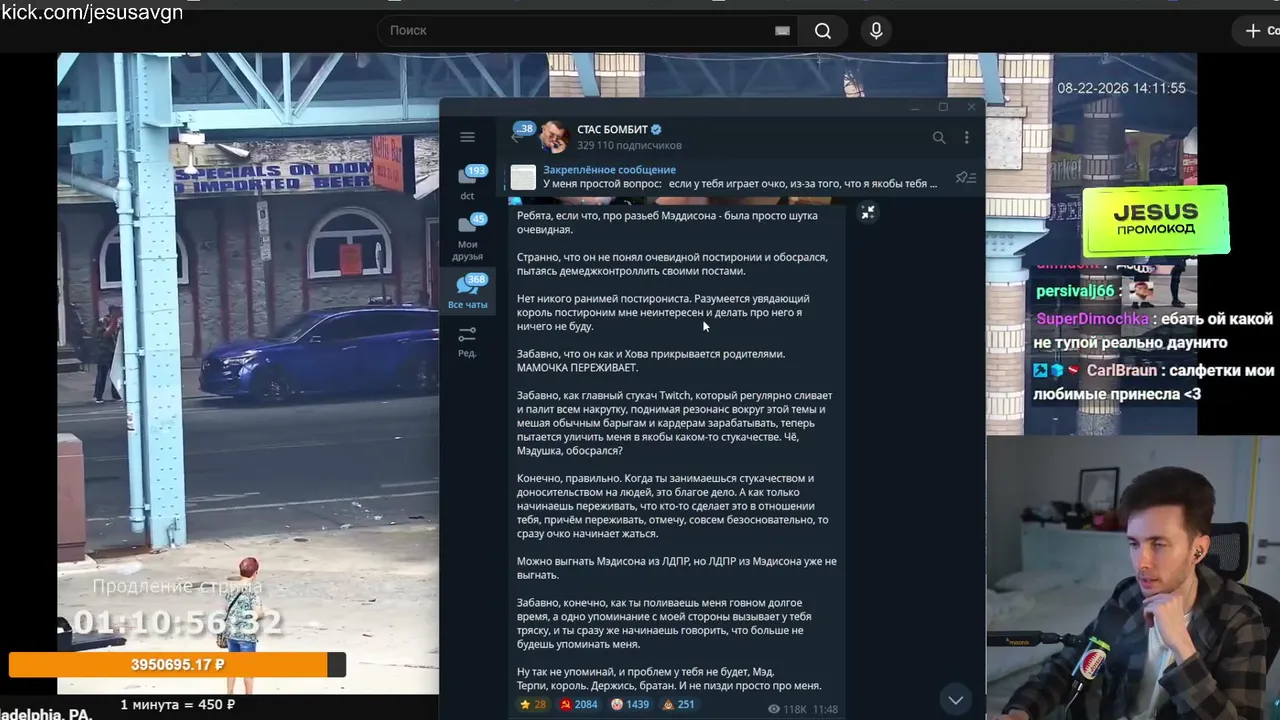Toggle the clown reaction with 1439

[x=630, y=705]
